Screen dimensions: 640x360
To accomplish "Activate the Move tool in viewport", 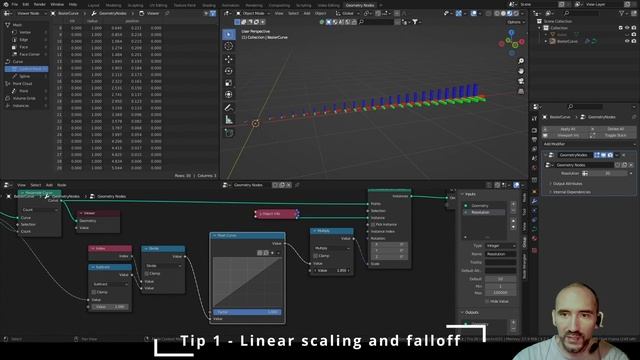I will [229, 59].
